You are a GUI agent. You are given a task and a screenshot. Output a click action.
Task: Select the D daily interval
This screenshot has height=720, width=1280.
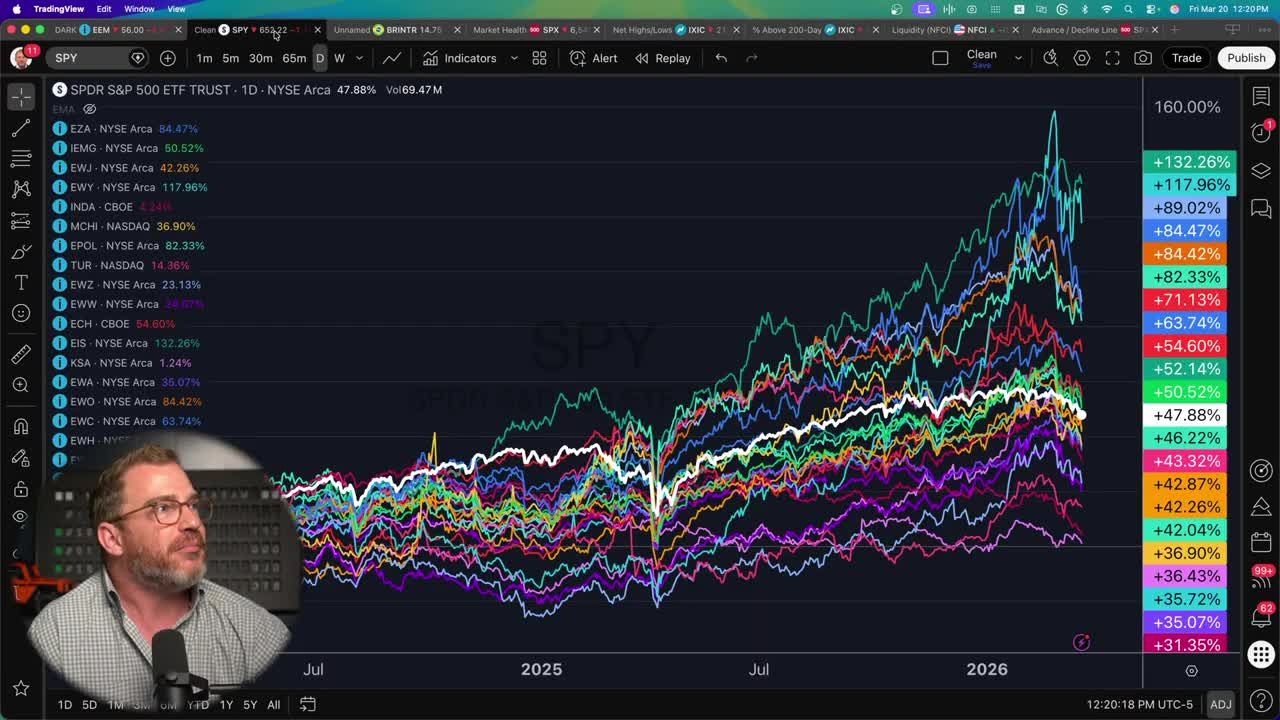point(320,58)
